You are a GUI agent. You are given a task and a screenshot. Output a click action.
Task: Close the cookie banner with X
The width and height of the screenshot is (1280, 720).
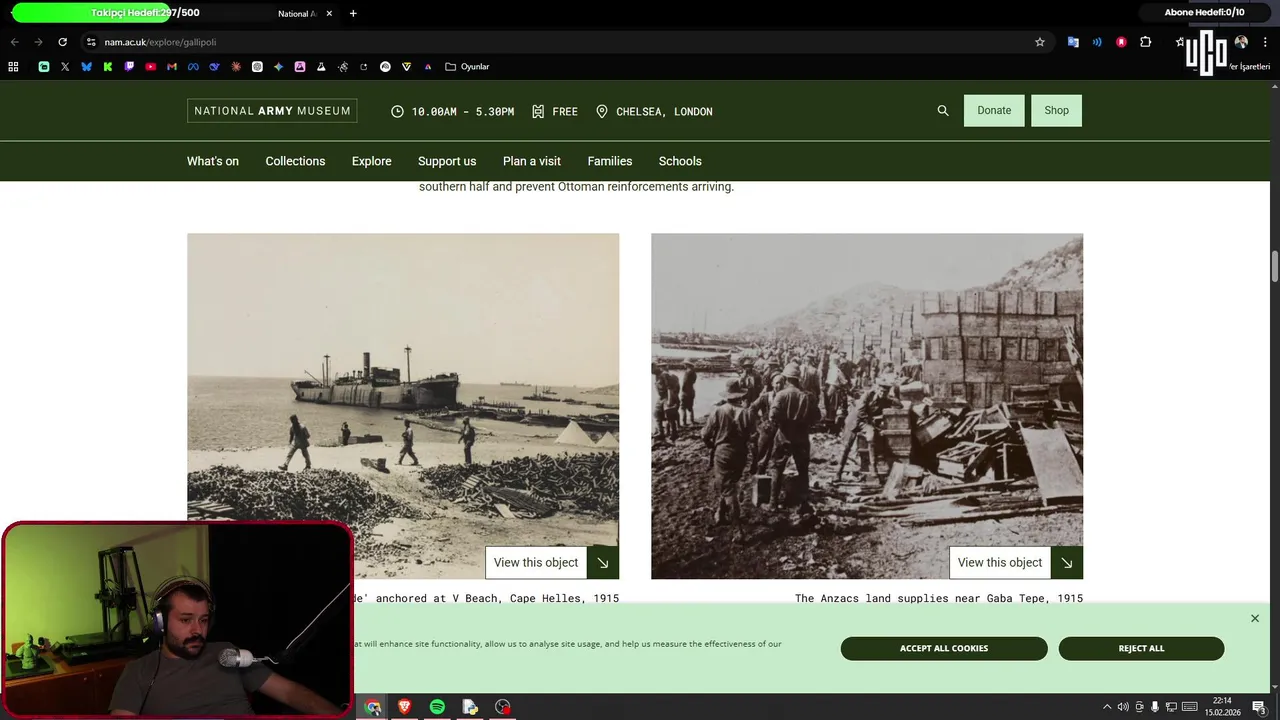click(1255, 618)
